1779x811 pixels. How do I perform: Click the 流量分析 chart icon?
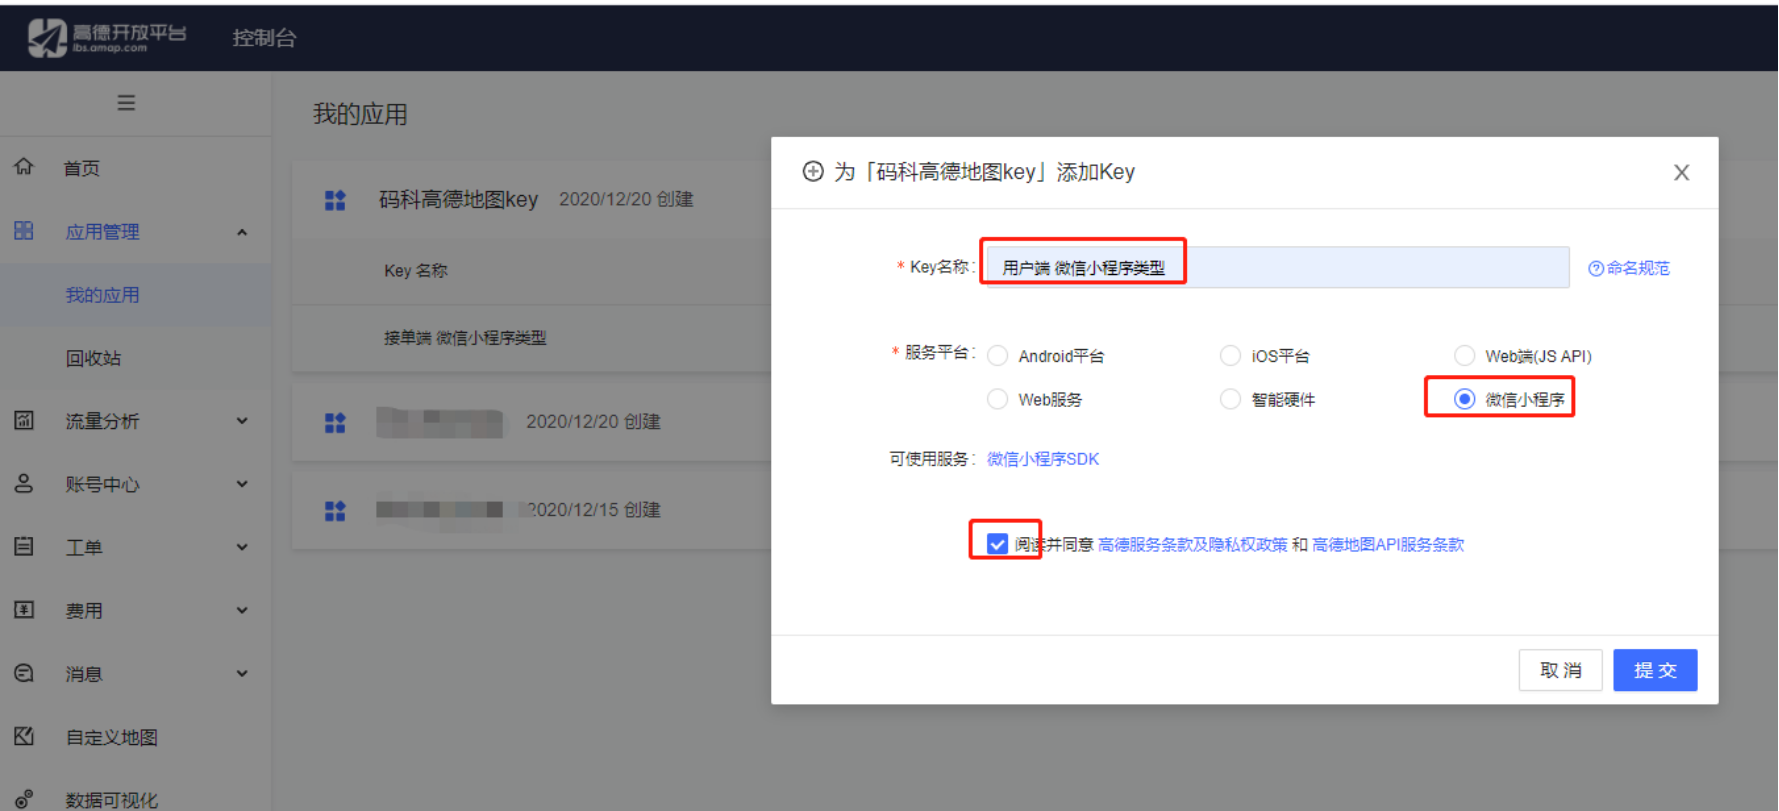click(x=24, y=420)
